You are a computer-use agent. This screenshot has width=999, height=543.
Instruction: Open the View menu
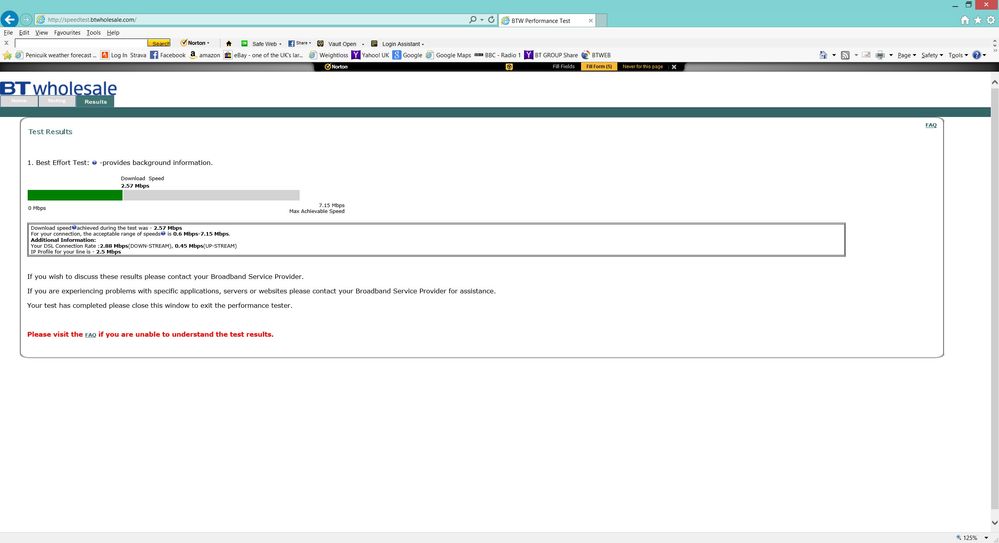[41, 33]
